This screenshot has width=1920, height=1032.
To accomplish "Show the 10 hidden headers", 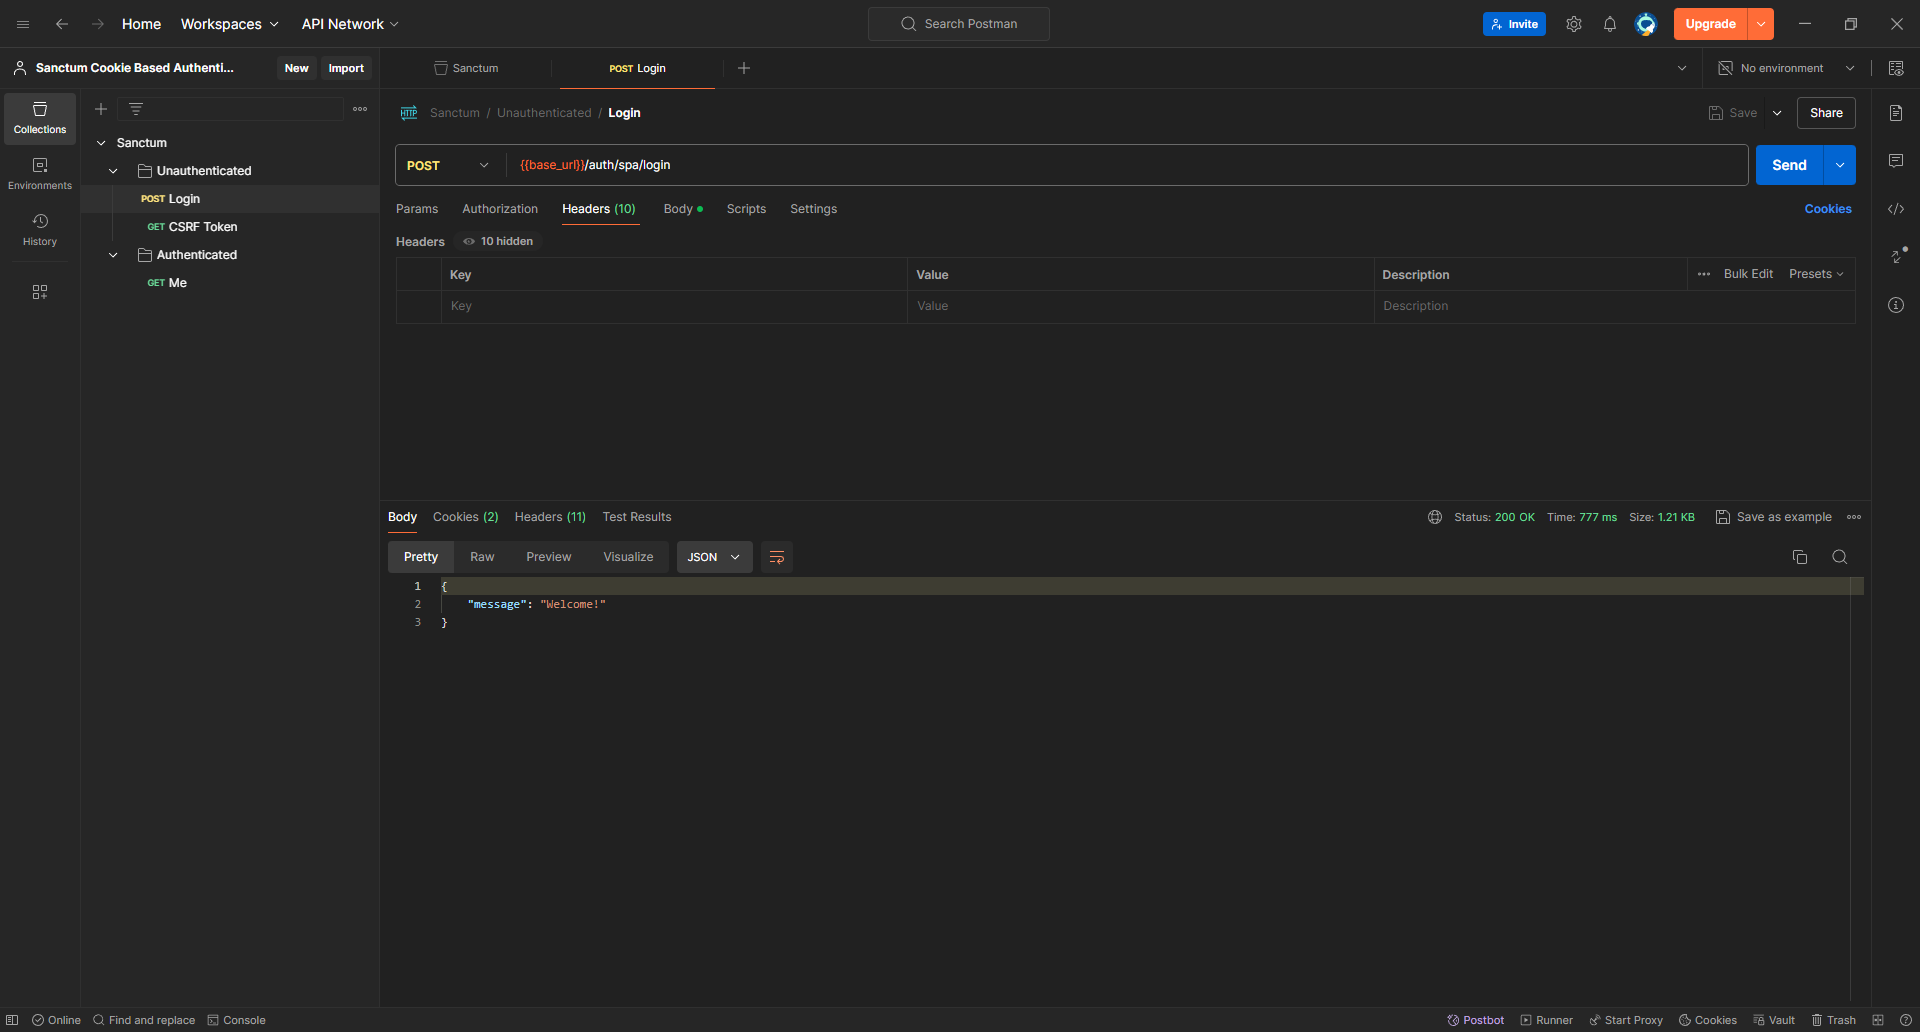I will [497, 241].
